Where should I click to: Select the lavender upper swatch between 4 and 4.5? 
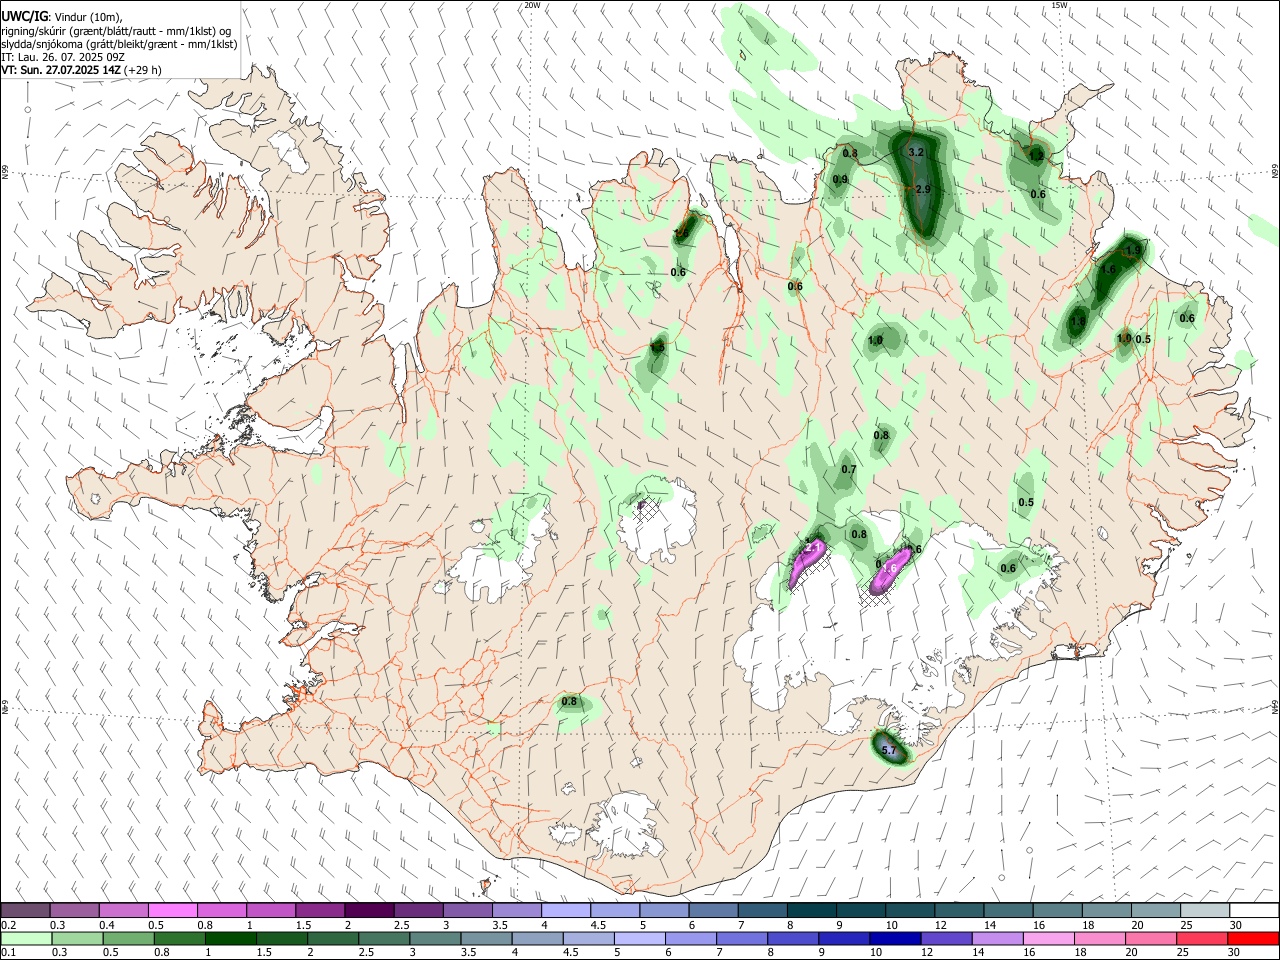pos(566,911)
